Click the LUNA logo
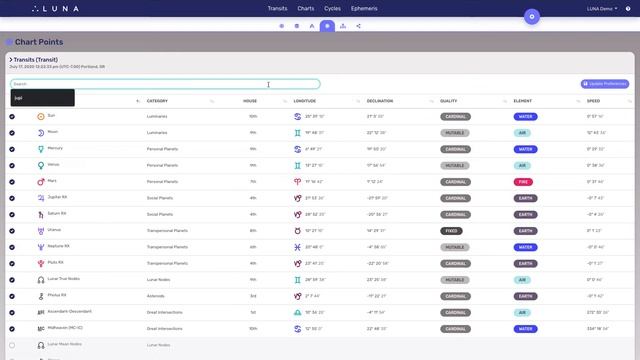 [56, 9]
